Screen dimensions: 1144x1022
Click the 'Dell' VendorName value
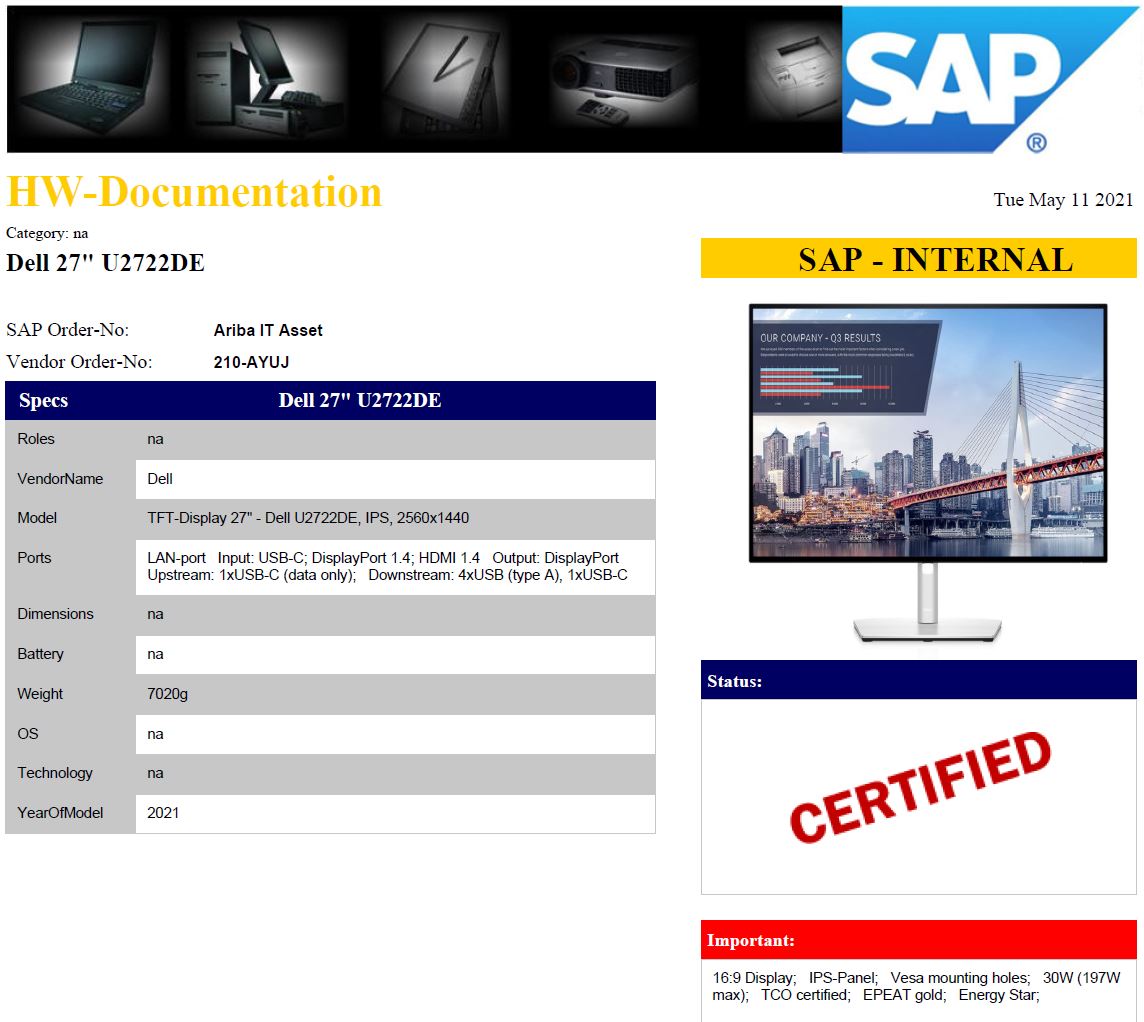160,479
